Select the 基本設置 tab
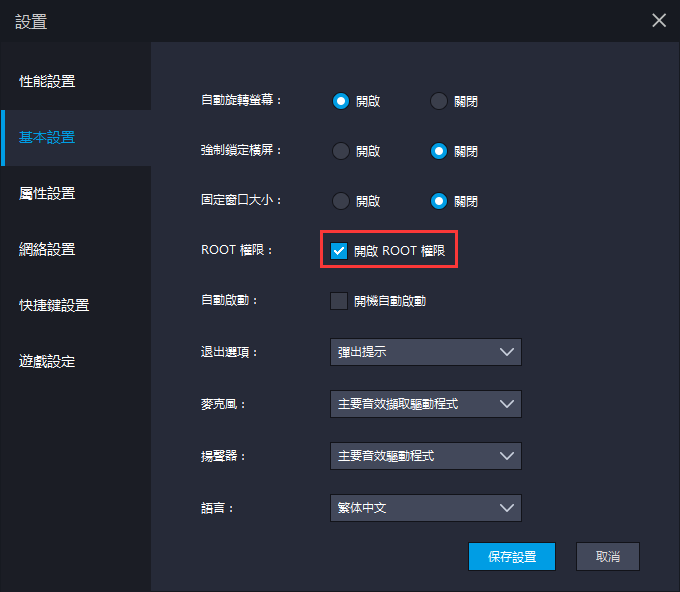Image resolution: width=680 pixels, height=592 pixels. click(48, 137)
